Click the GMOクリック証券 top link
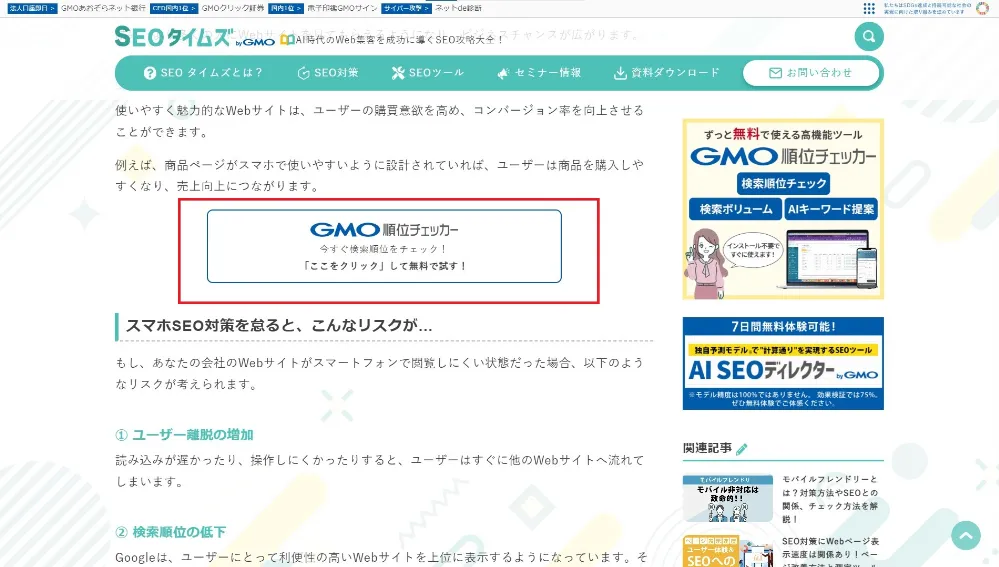 (233, 8)
